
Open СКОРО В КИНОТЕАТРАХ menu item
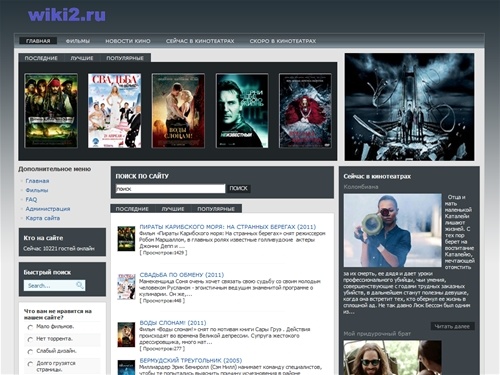pos(283,41)
